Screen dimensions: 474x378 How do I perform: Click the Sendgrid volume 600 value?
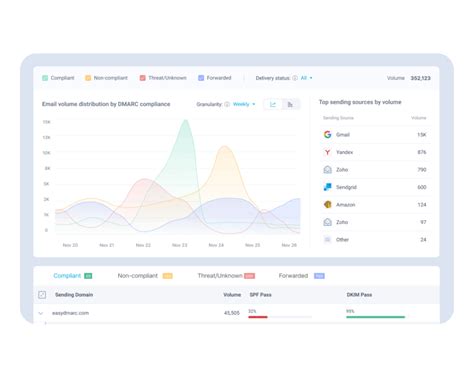coord(422,187)
